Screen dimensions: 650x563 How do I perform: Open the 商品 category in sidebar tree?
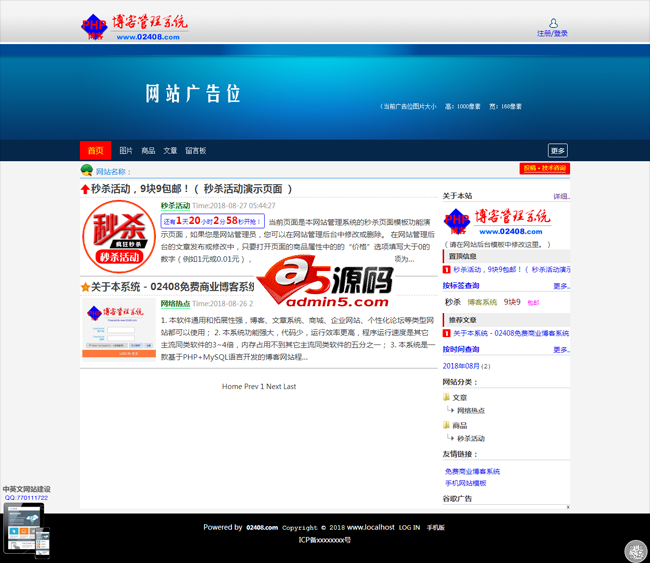coord(460,425)
